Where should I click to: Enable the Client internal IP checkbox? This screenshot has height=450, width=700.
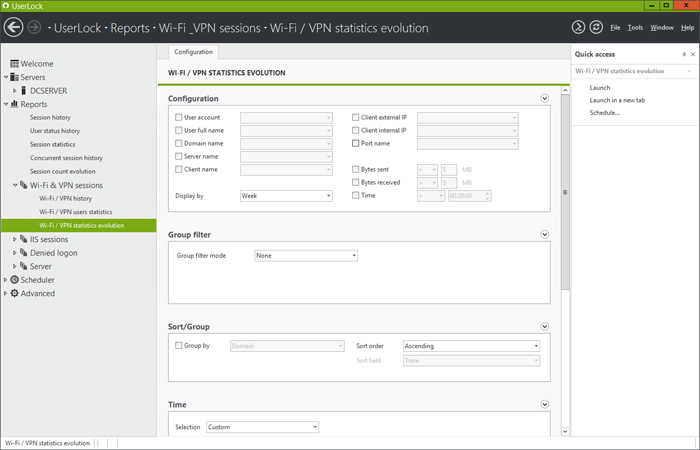[x=355, y=130]
